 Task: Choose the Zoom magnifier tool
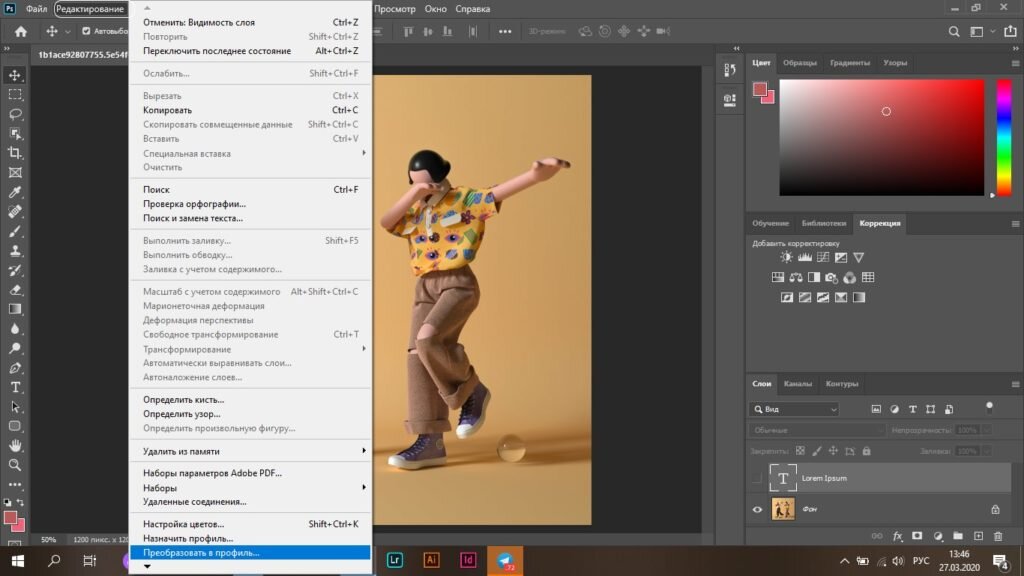[x=15, y=465]
